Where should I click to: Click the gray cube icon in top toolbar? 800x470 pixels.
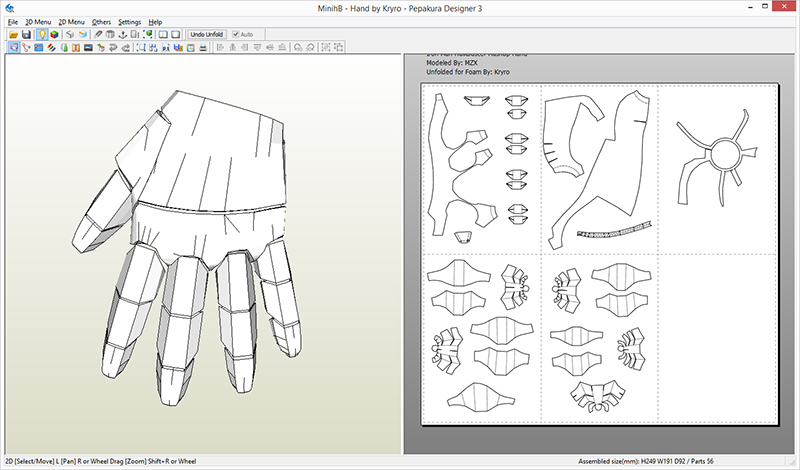point(70,35)
